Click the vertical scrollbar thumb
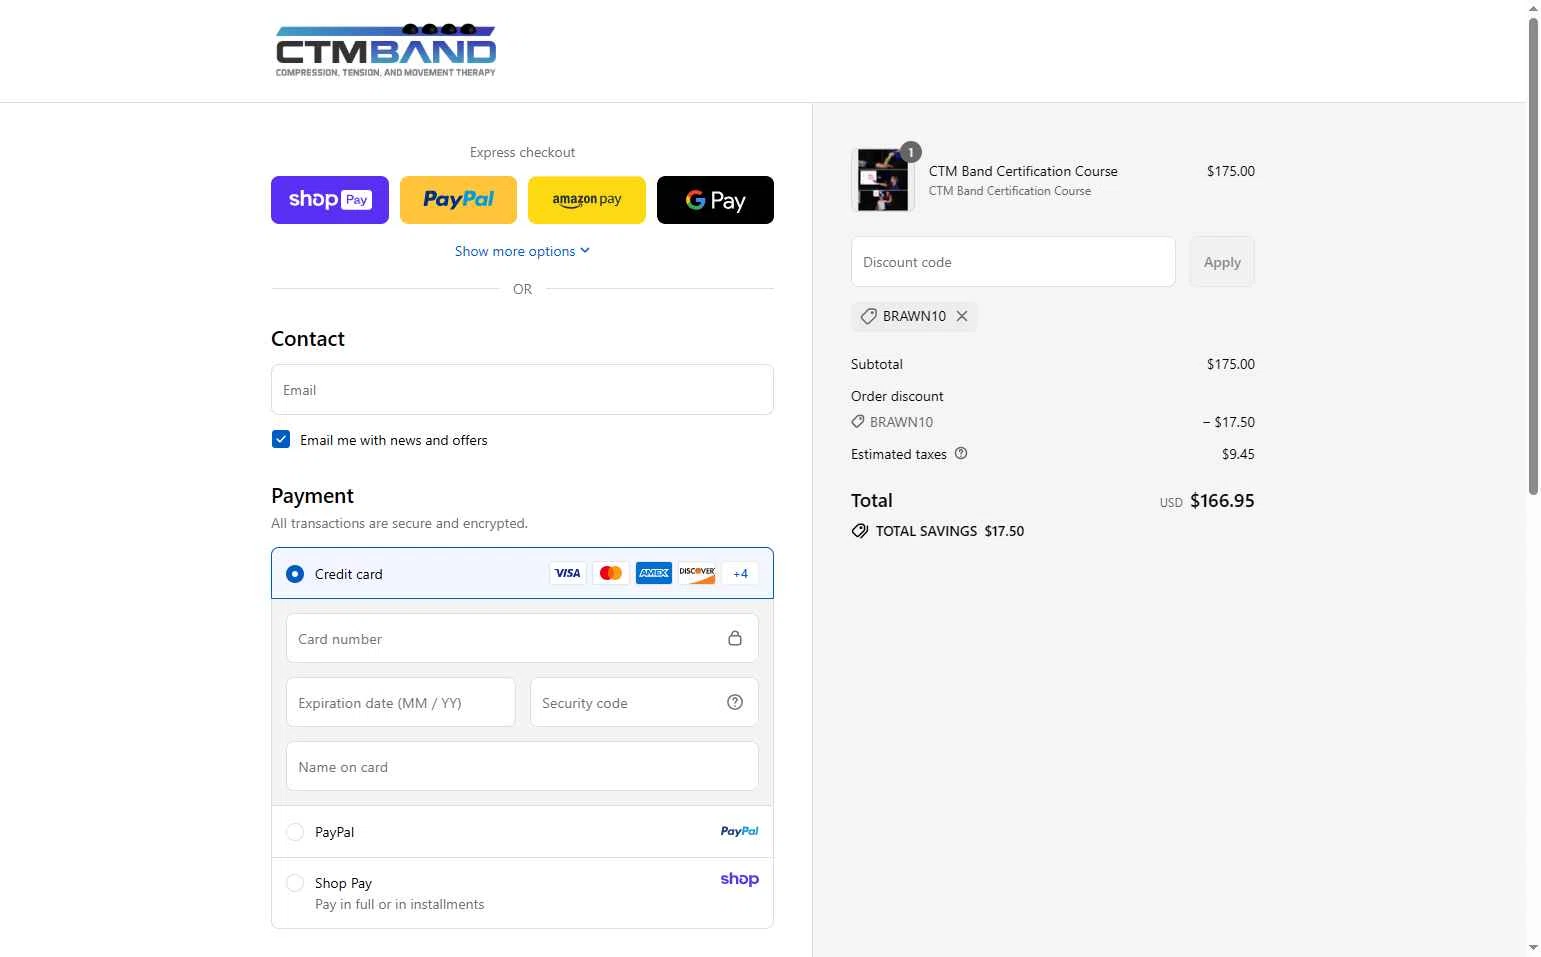This screenshot has height=957, width=1541. (x=1533, y=256)
